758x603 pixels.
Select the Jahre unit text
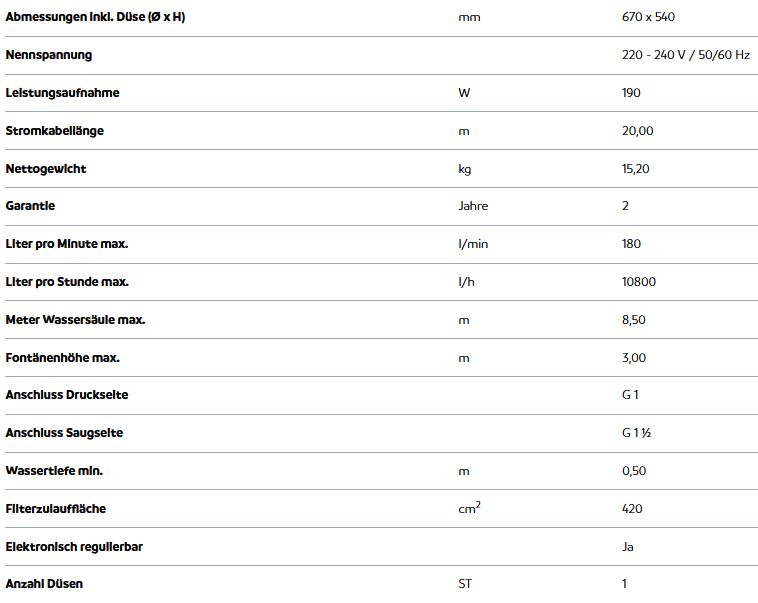pos(473,206)
